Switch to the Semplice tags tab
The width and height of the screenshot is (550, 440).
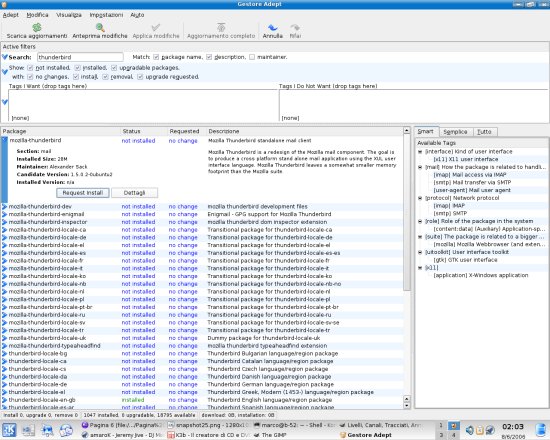tap(455, 132)
